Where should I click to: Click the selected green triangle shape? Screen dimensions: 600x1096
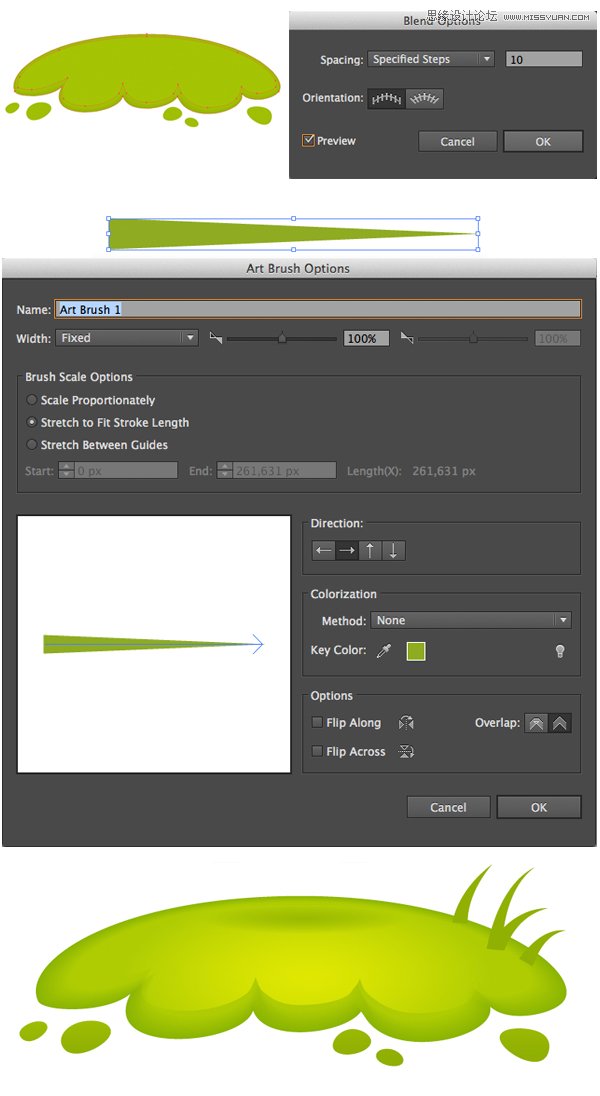(x=293, y=234)
